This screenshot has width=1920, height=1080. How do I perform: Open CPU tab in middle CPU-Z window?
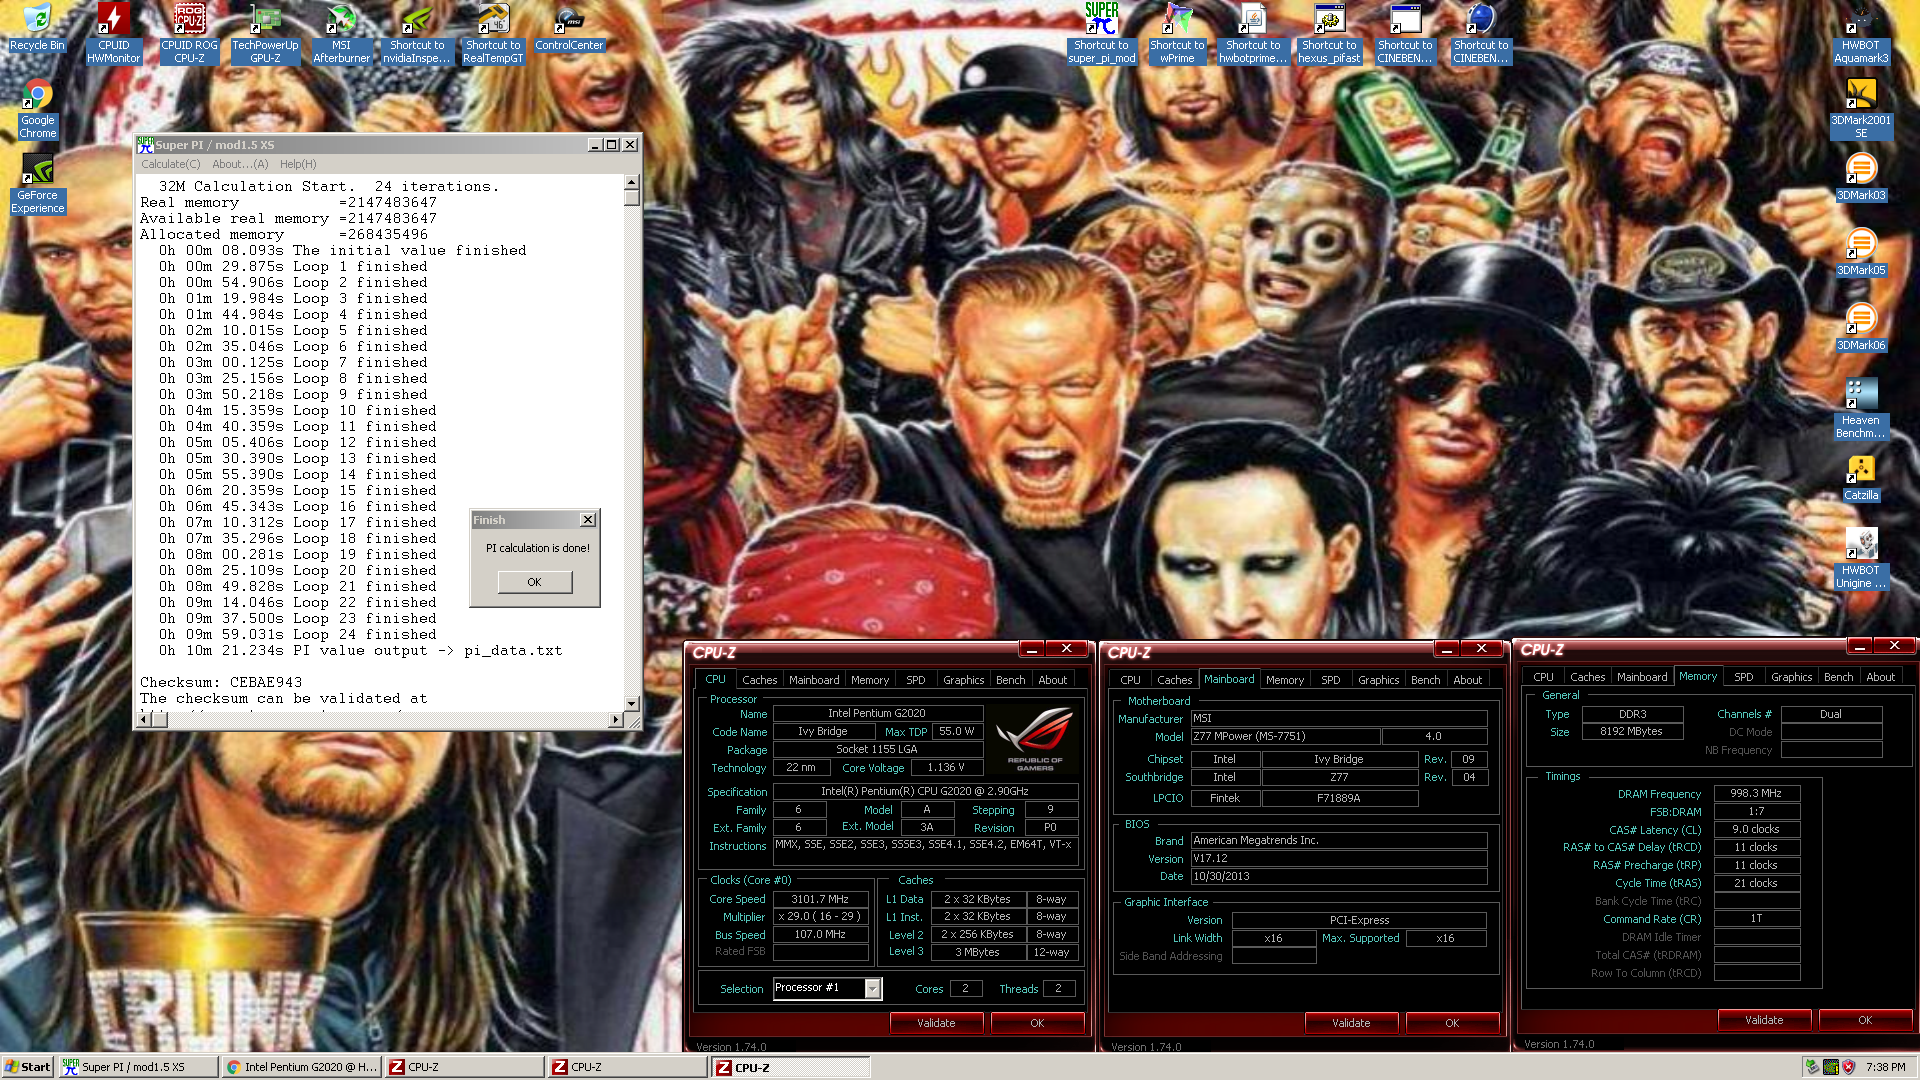[x=1130, y=680]
